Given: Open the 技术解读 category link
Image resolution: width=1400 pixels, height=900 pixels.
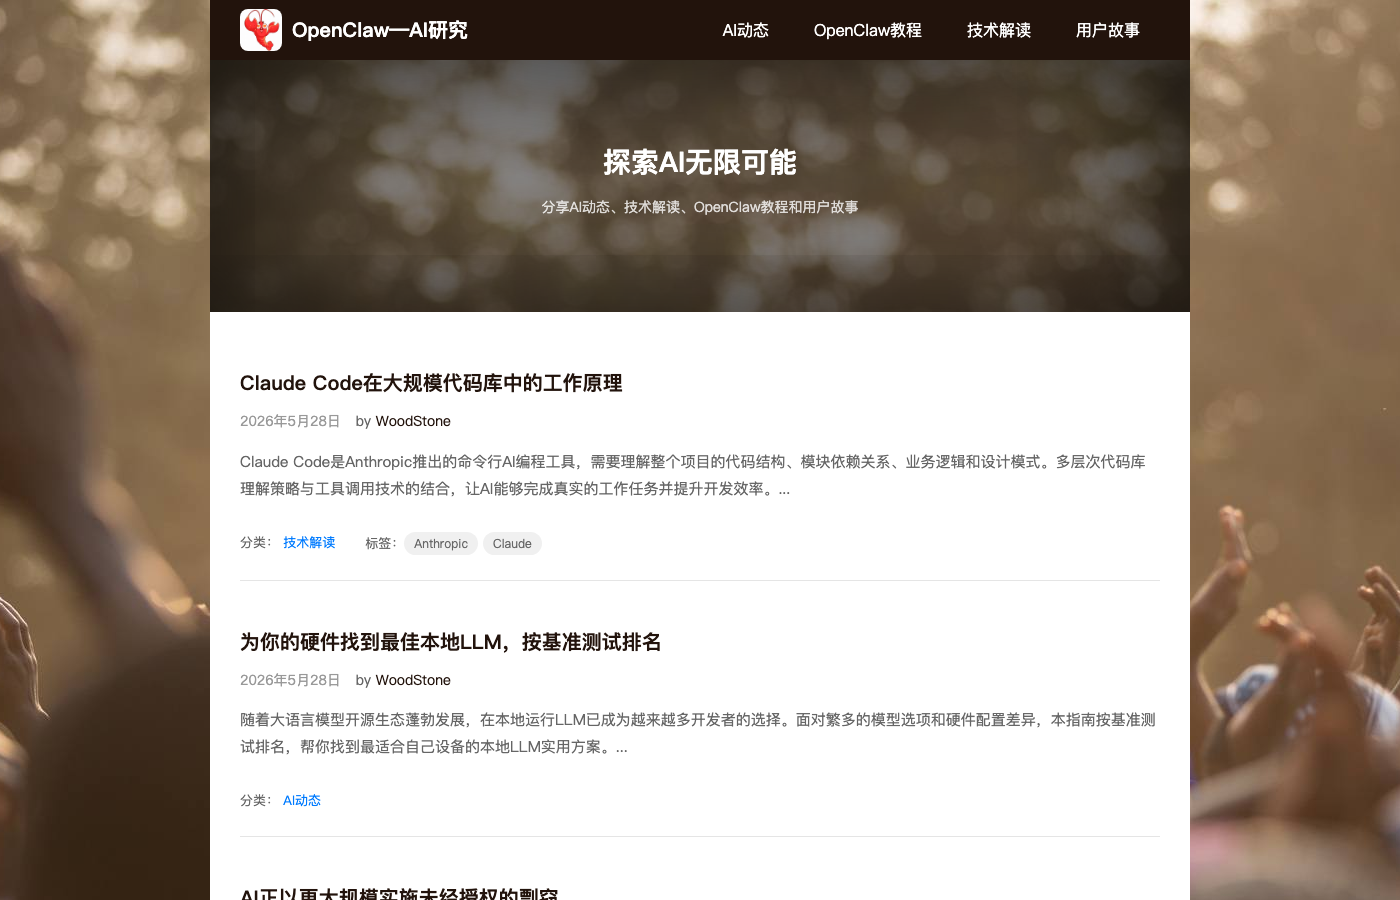Looking at the screenshot, I should (x=309, y=542).
